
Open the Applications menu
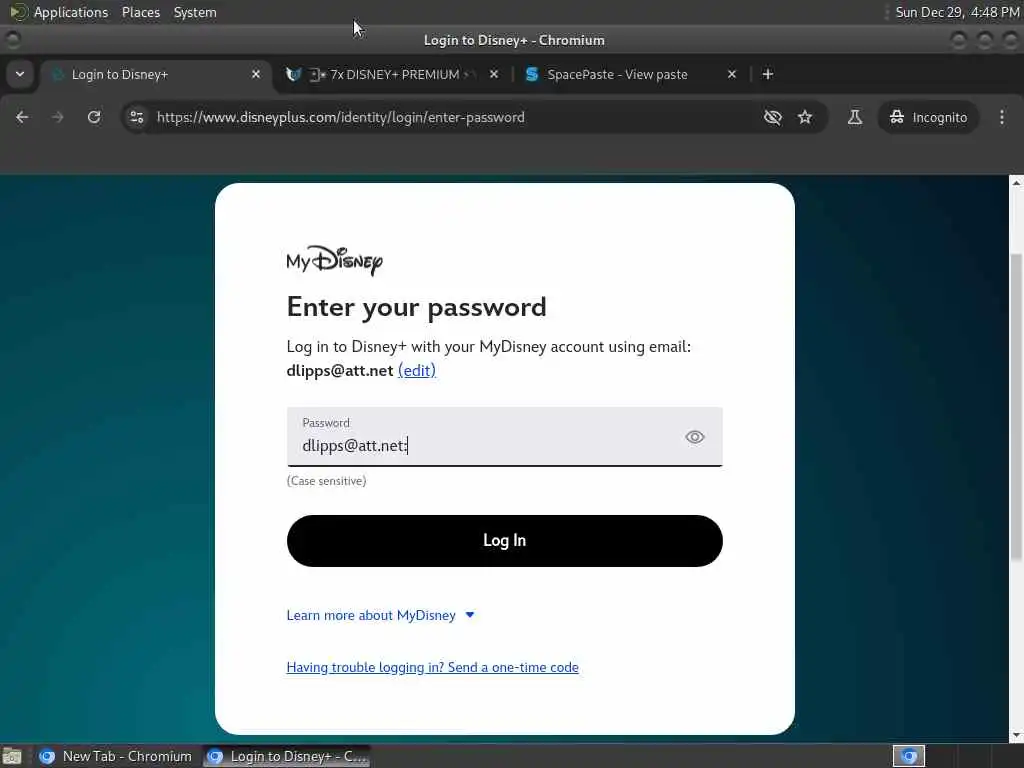tap(71, 12)
